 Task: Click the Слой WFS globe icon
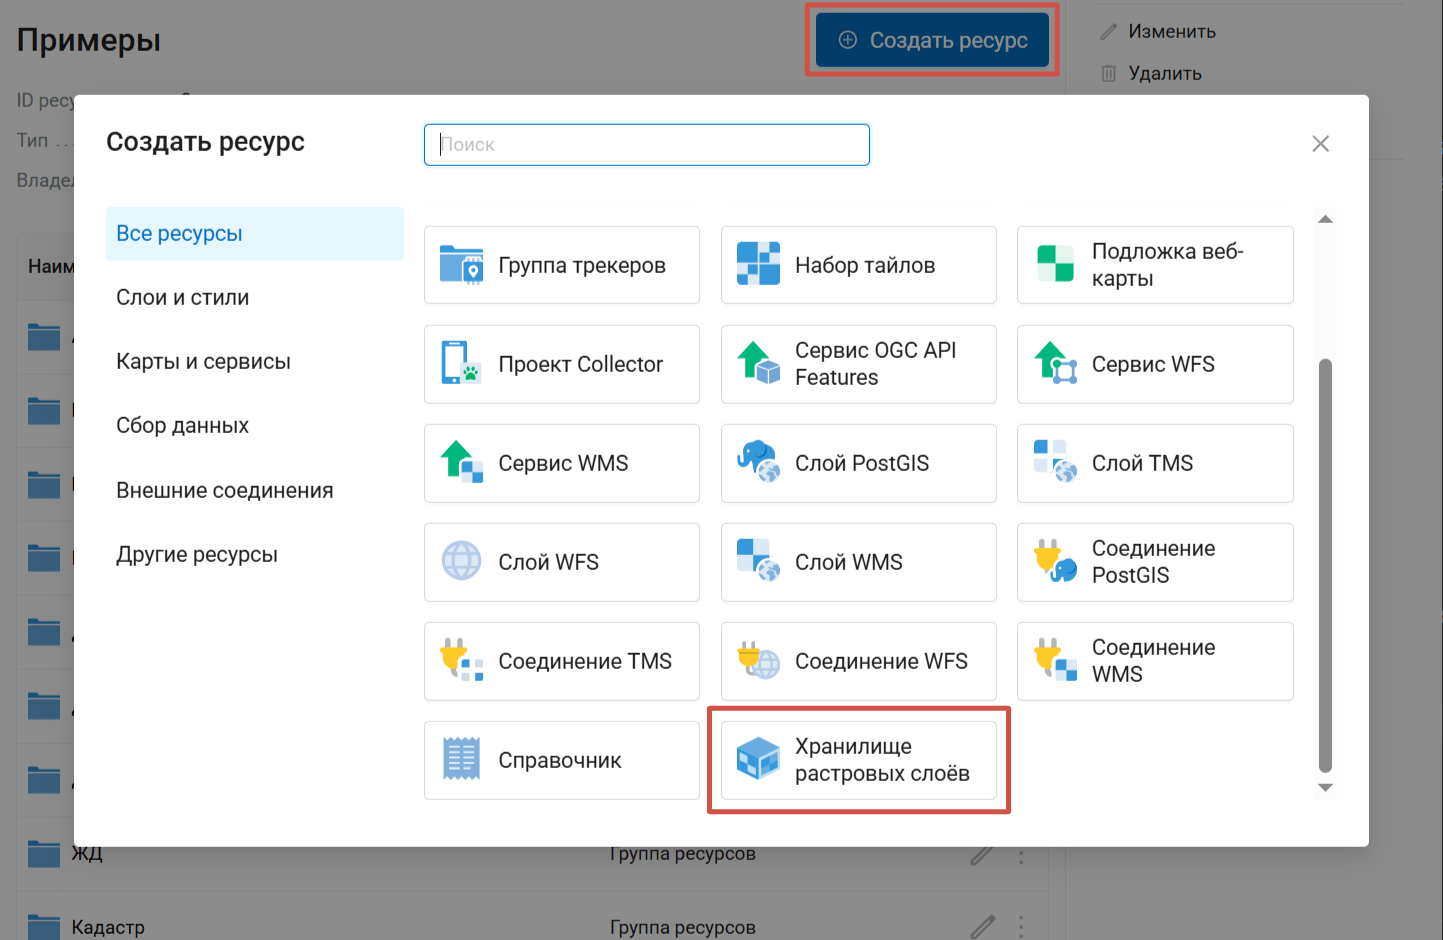point(461,562)
